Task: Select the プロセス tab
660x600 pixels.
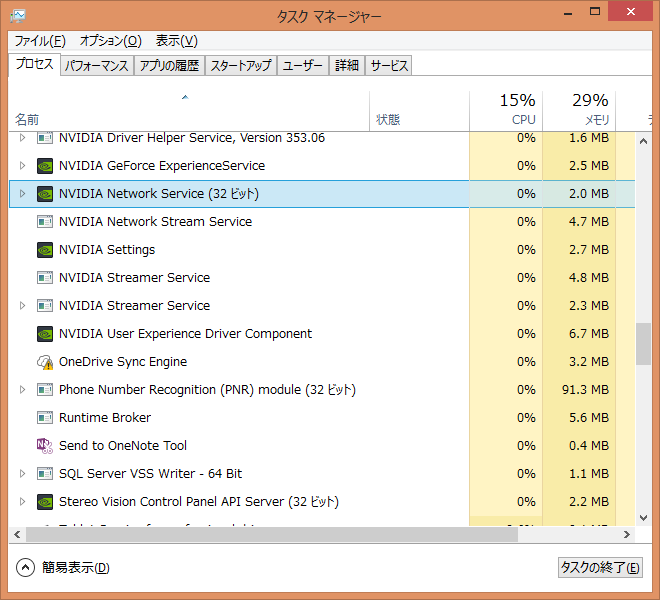Action: [35, 64]
